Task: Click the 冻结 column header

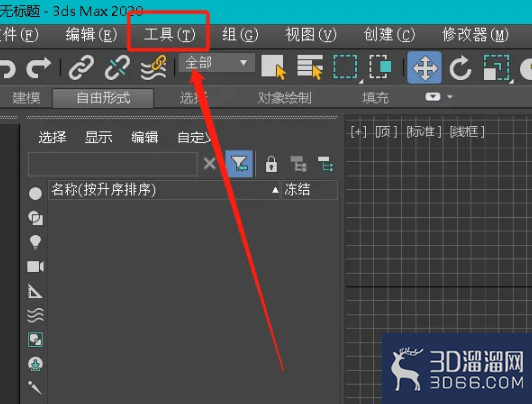Action: [309, 190]
